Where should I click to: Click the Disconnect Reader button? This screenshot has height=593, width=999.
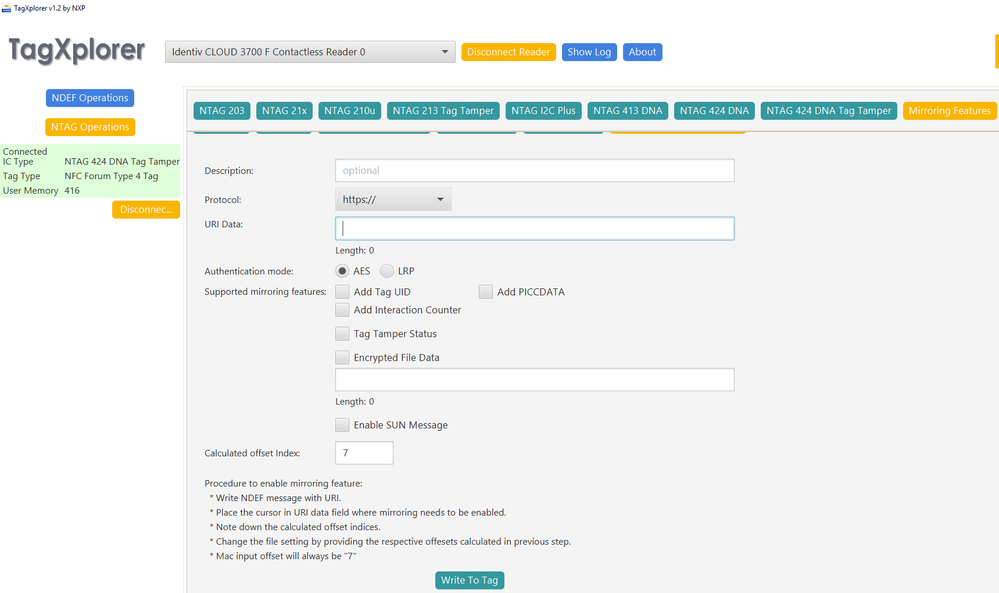(508, 52)
